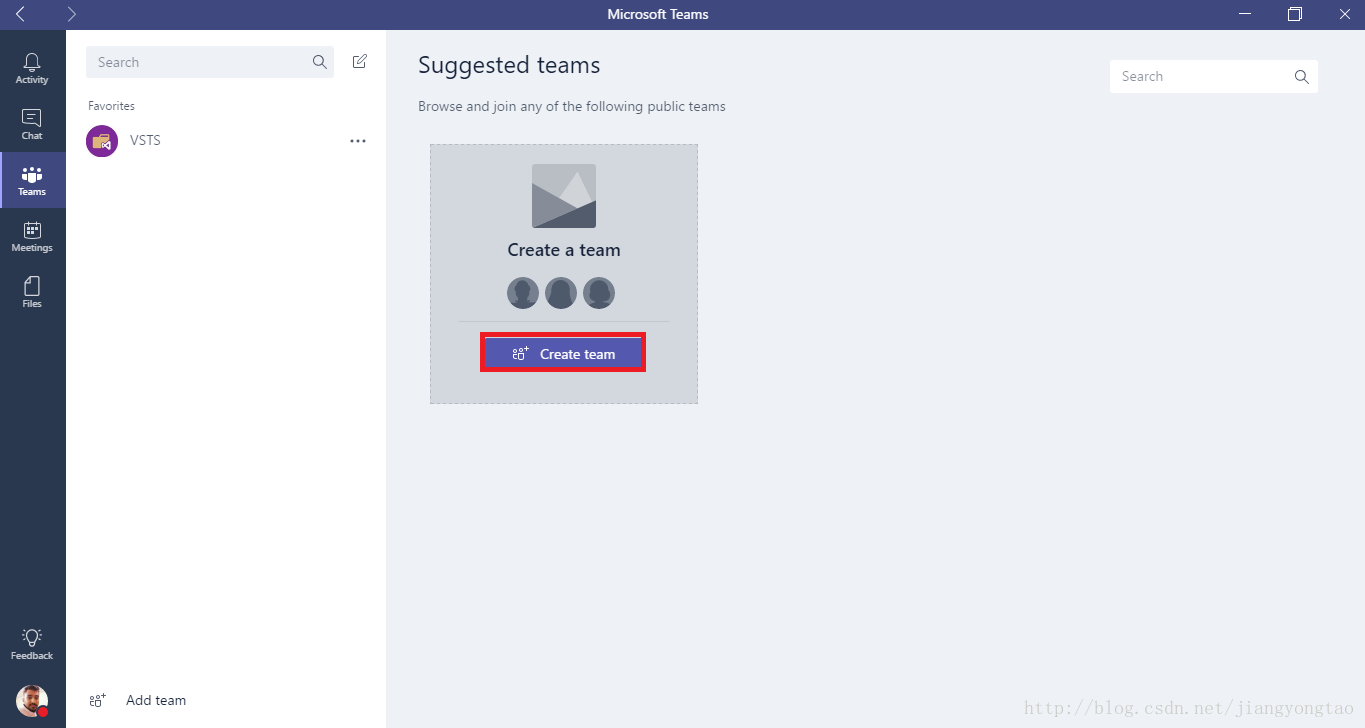Go back using the back arrow

click(21, 14)
